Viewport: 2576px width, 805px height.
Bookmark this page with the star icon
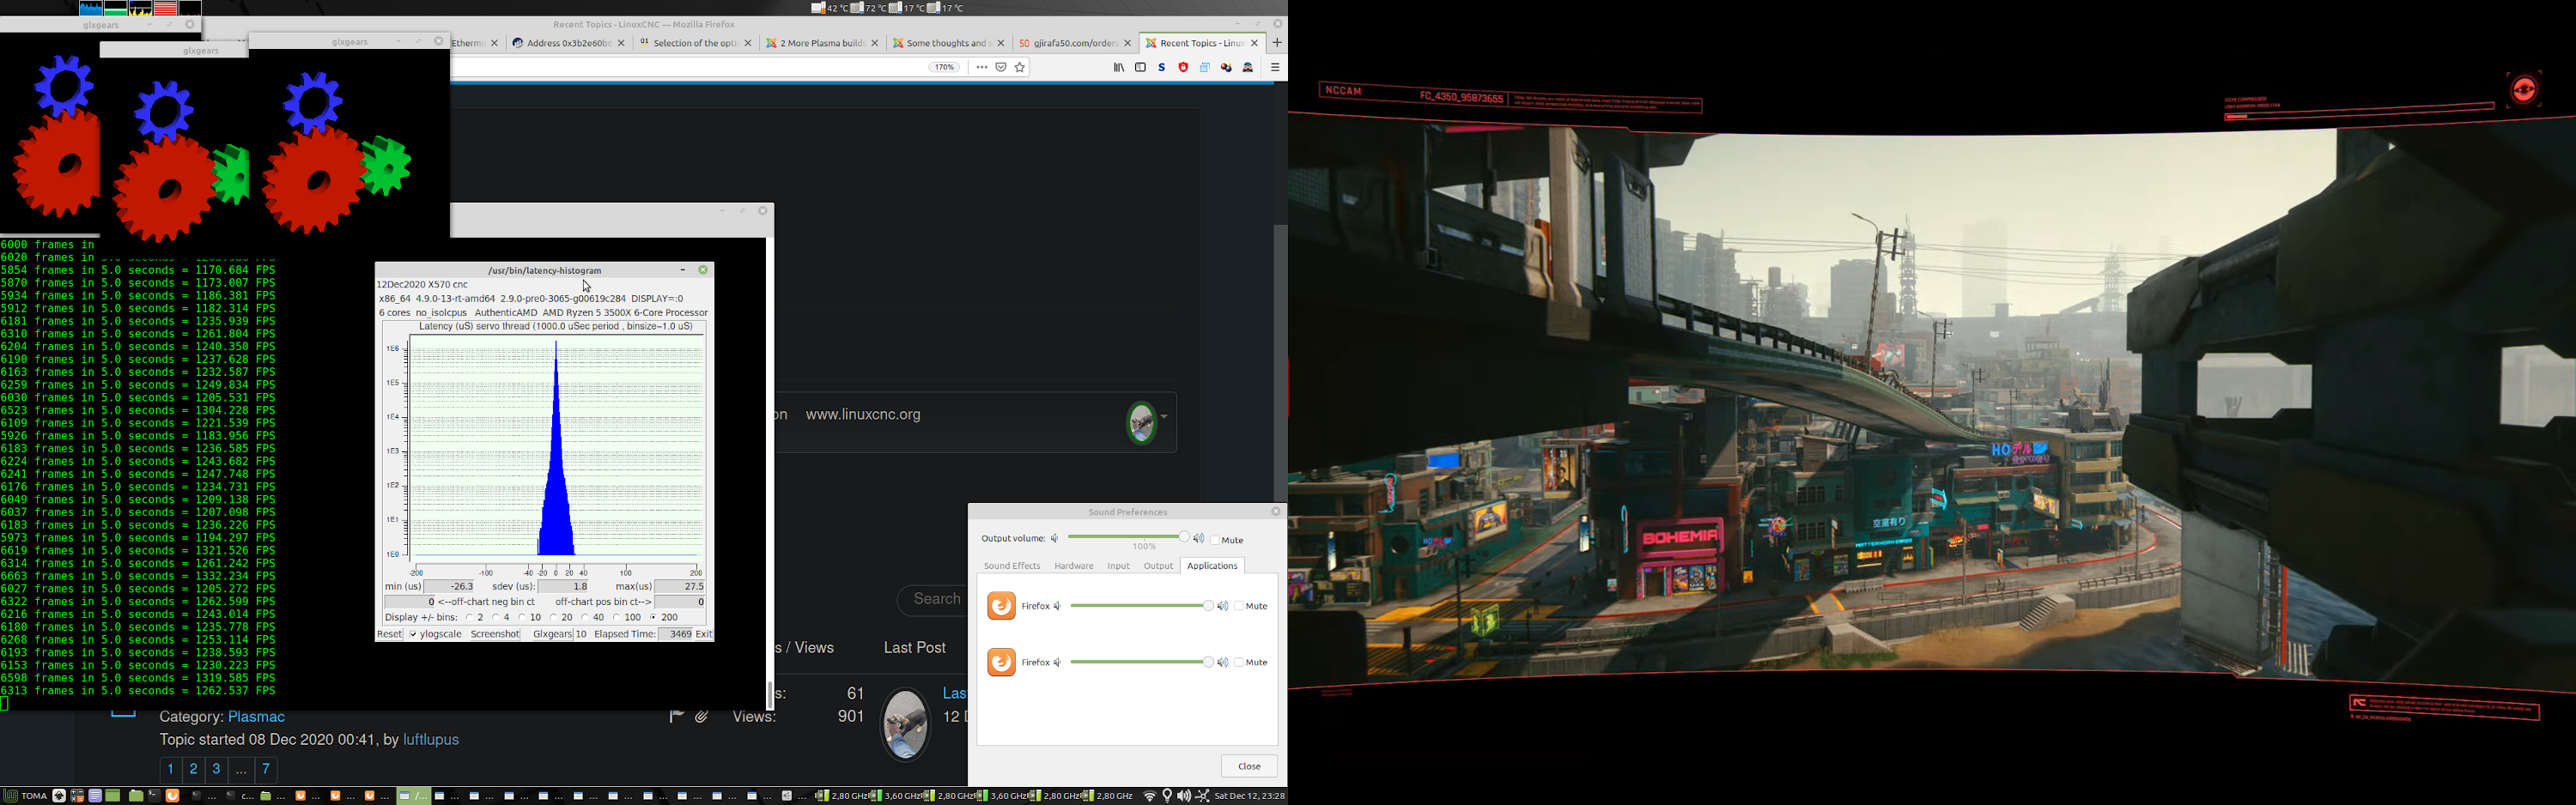[x=1020, y=68]
